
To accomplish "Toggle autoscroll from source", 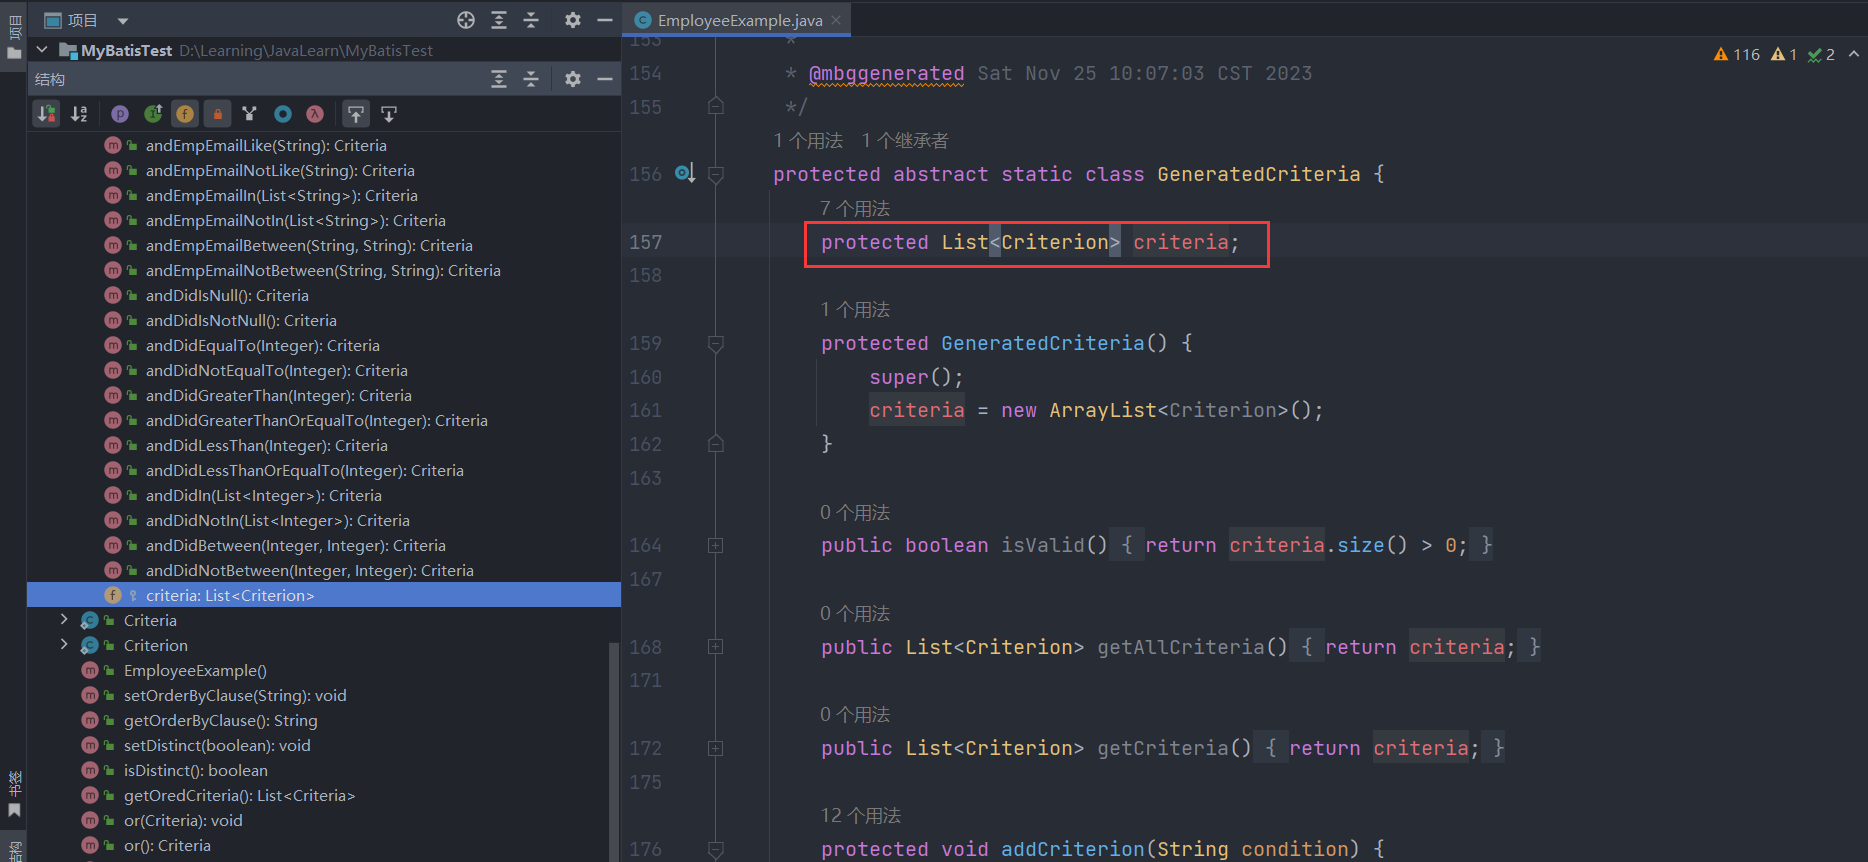I will pyautogui.click(x=389, y=114).
